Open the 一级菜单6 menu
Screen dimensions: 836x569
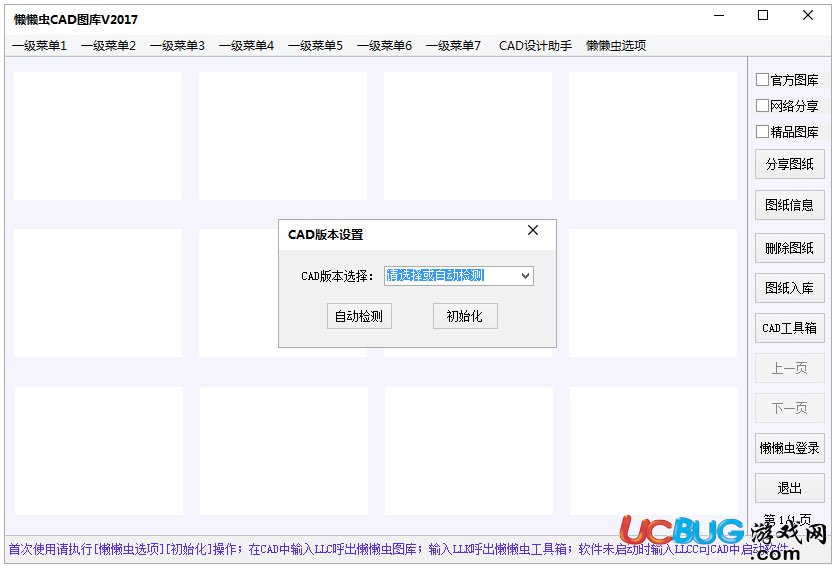click(x=384, y=46)
